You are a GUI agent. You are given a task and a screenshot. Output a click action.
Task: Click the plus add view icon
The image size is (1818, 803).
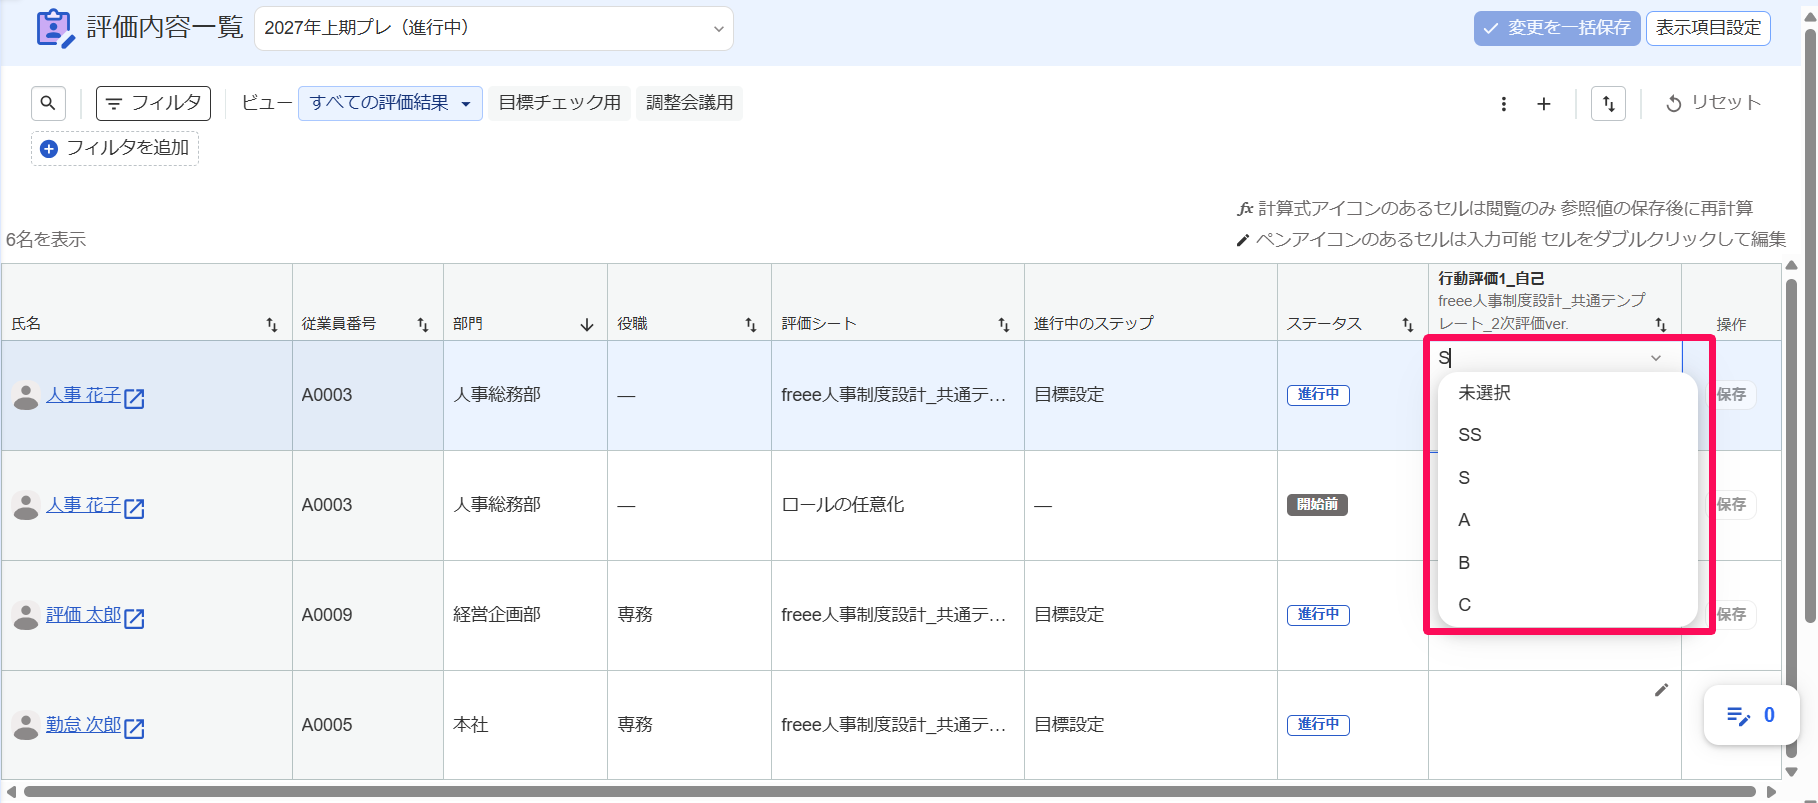tap(1544, 104)
